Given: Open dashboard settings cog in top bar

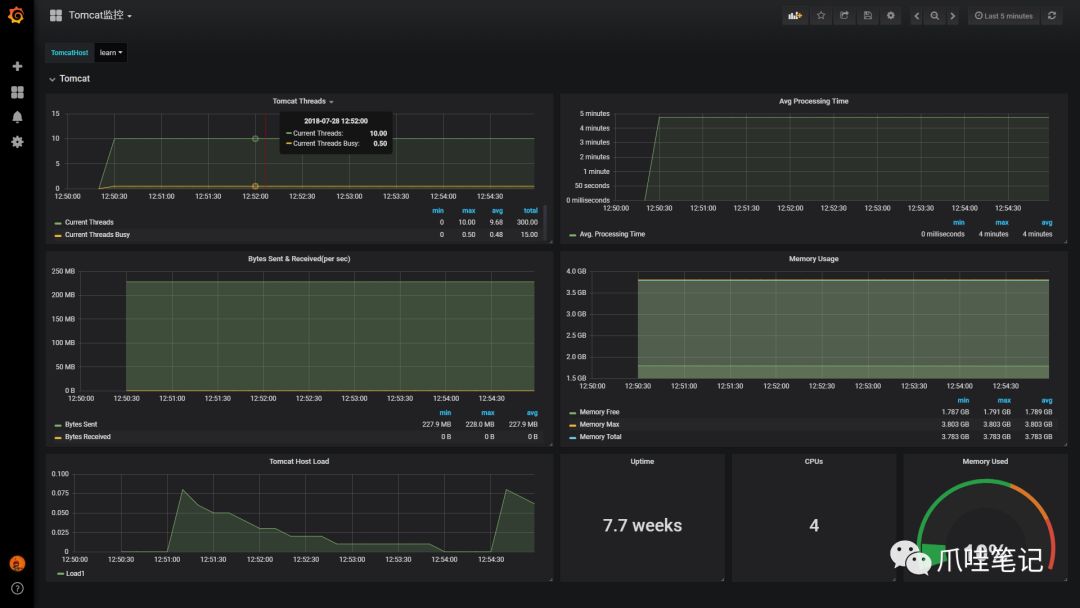Looking at the screenshot, I should coord(891,15).
